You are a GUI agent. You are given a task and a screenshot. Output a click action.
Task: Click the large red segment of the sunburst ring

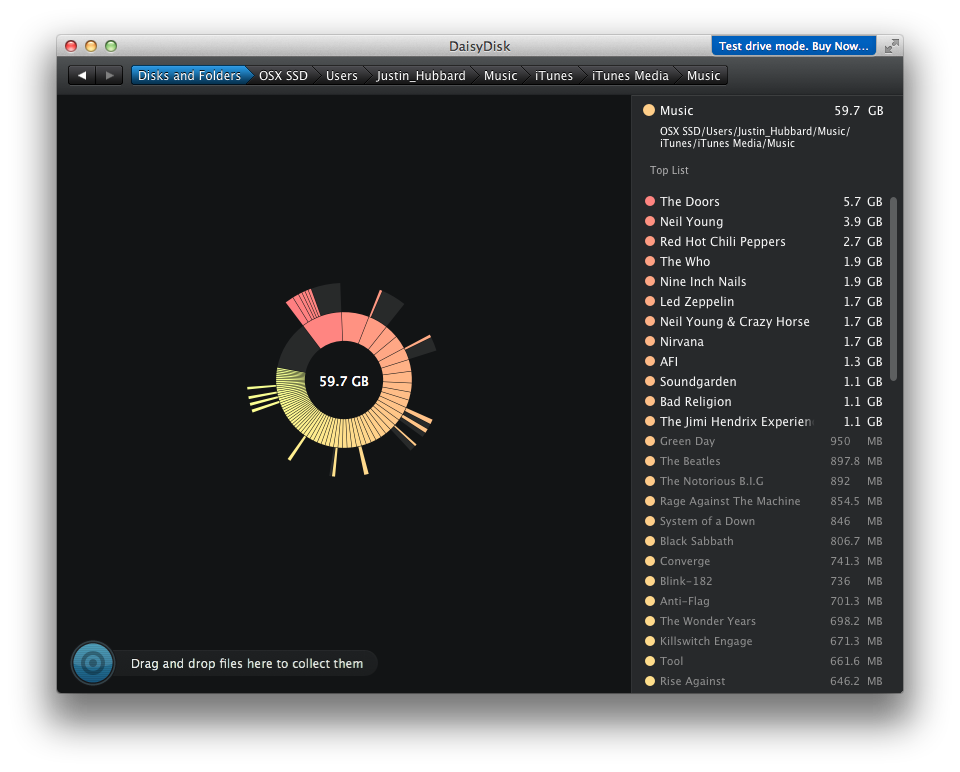324,330
